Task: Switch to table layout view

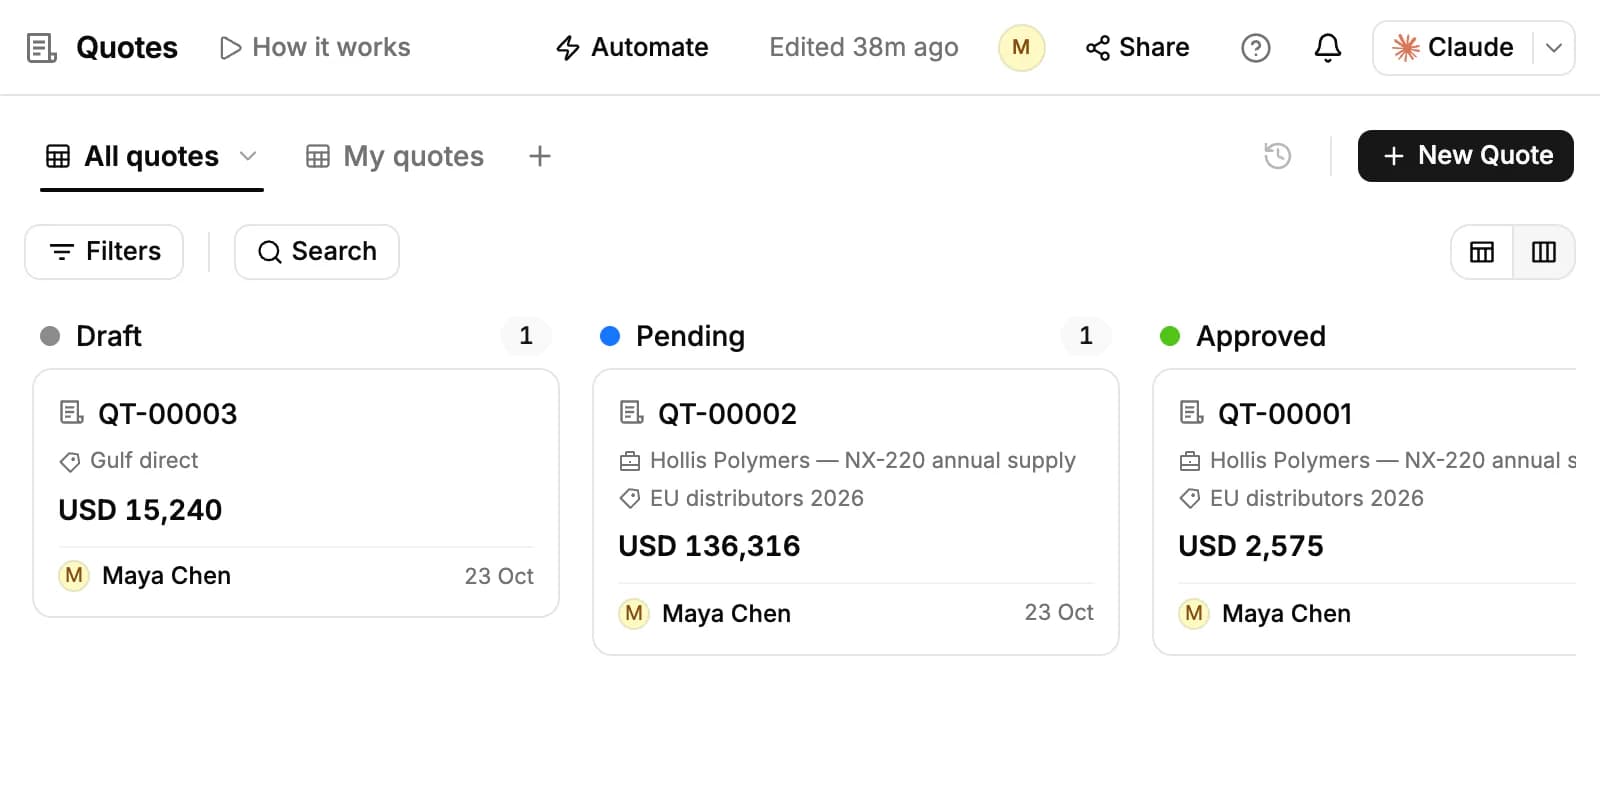Action: pyautogui.click(x=1482, y=252)
